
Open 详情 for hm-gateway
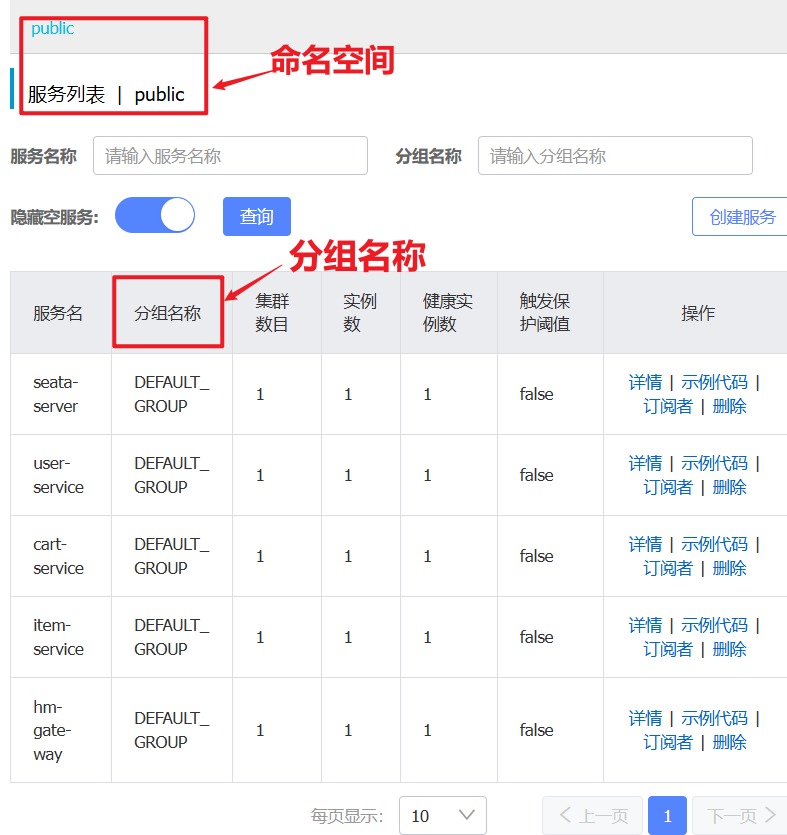click(x=645, y=718)
